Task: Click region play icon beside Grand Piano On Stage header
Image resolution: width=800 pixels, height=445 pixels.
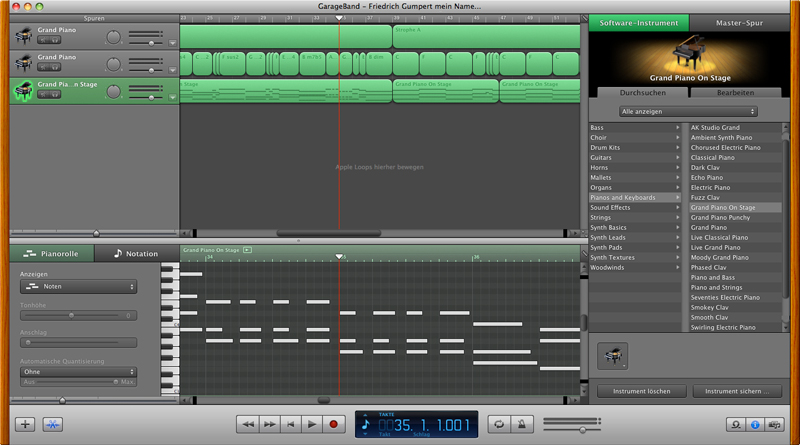Action: point(247,250)
